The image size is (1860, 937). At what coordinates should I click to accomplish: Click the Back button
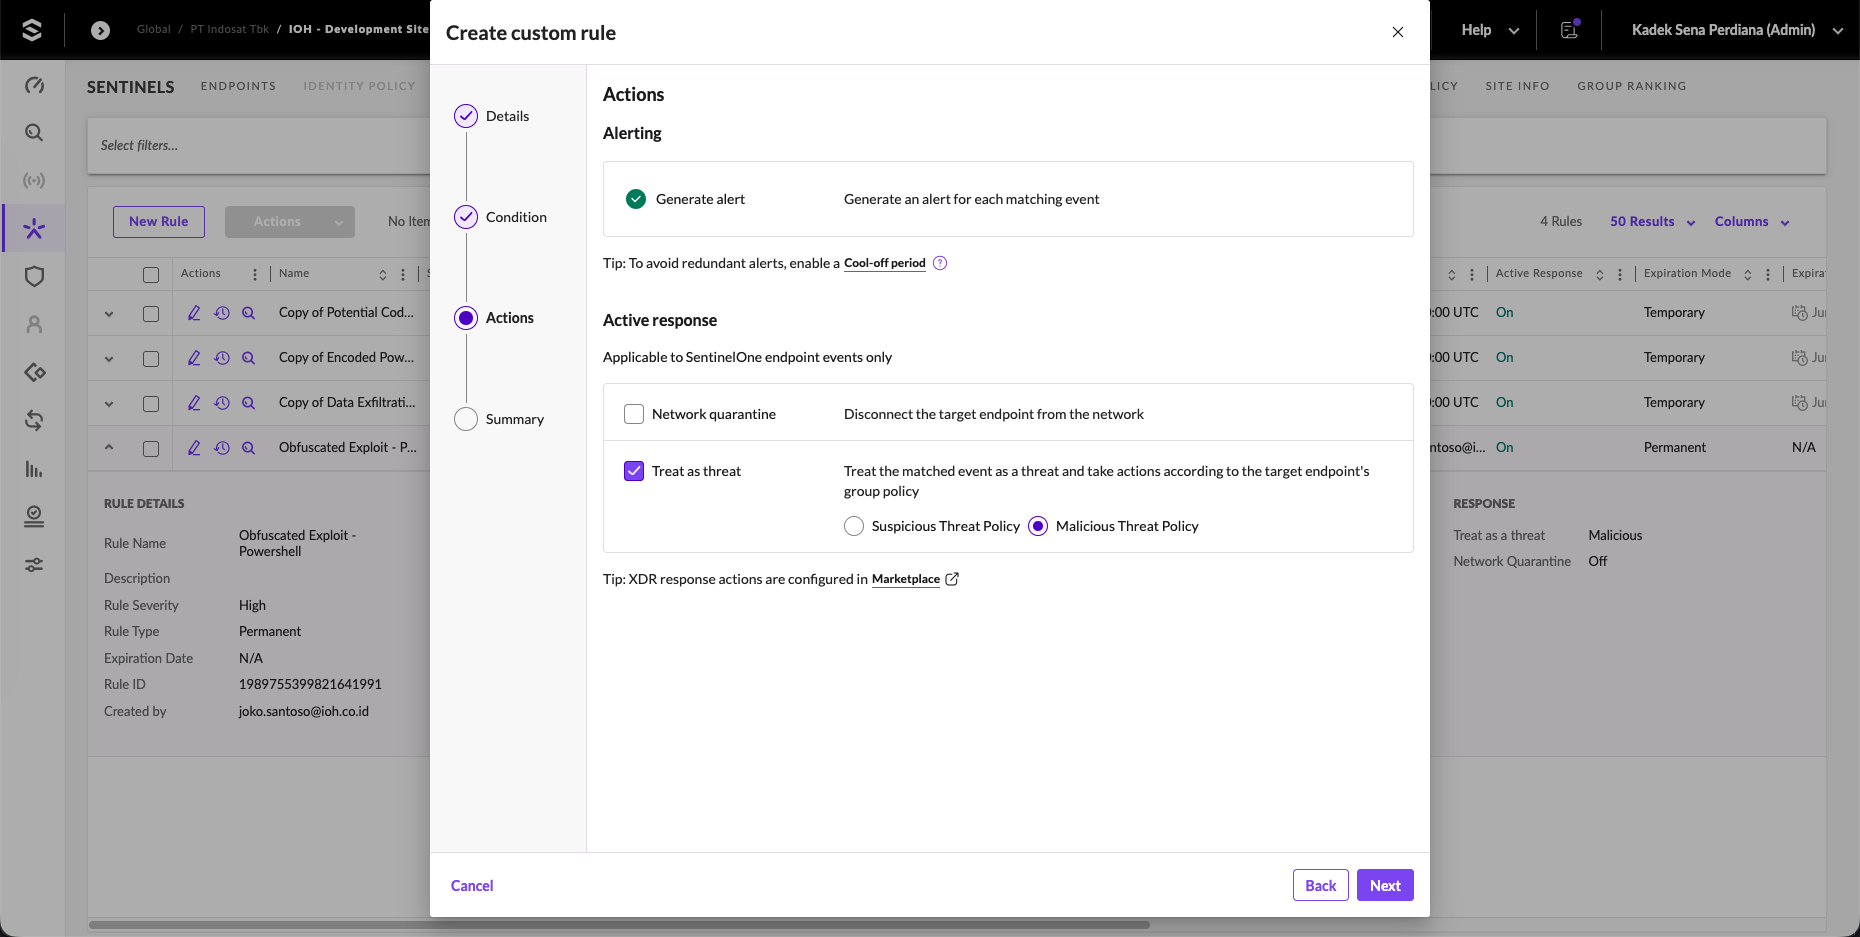(1321, 885)
